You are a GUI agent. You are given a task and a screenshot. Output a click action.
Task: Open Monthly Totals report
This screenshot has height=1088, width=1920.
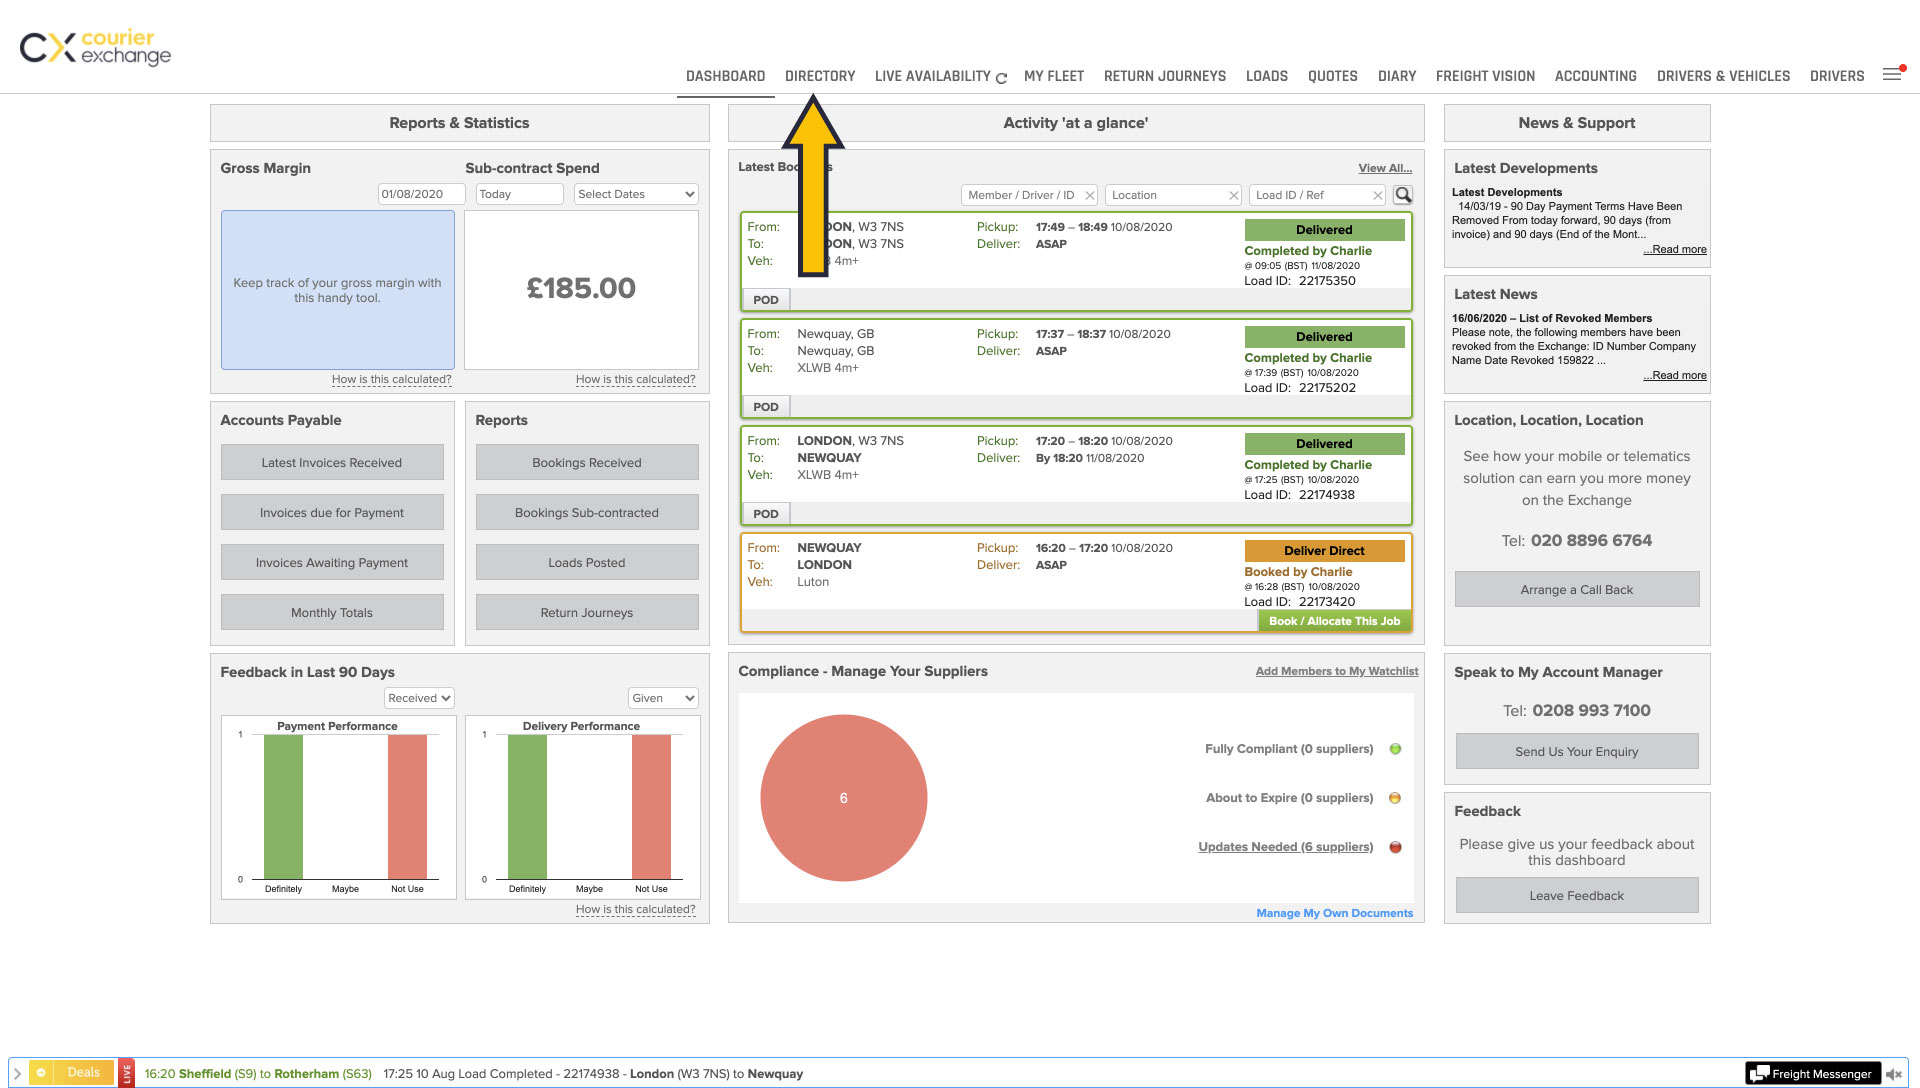pos(332,613)
